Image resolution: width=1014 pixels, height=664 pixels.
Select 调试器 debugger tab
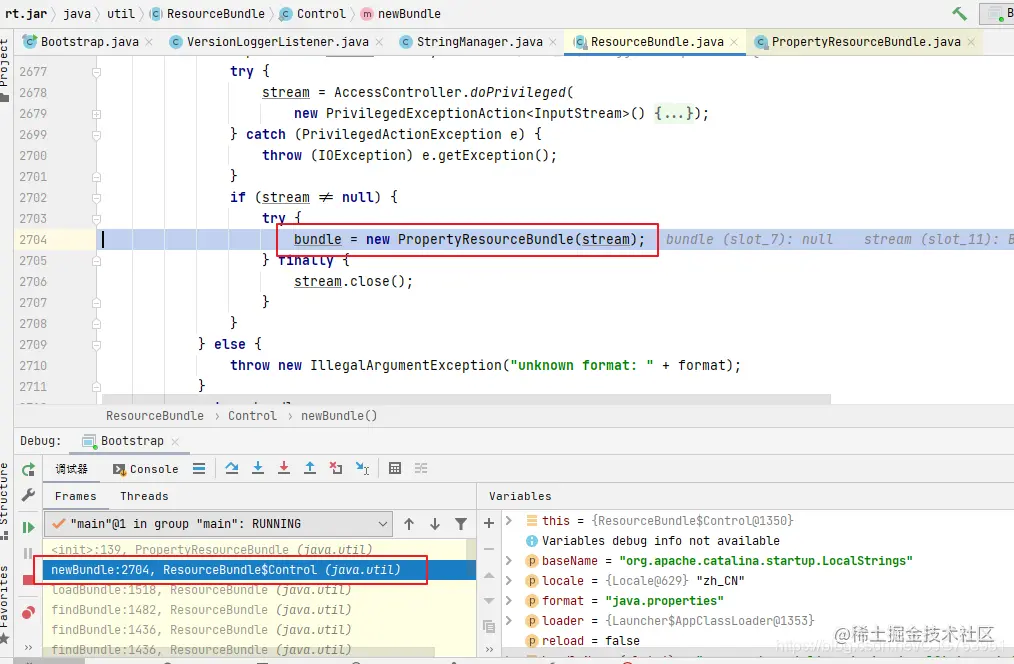click(71, 469)
